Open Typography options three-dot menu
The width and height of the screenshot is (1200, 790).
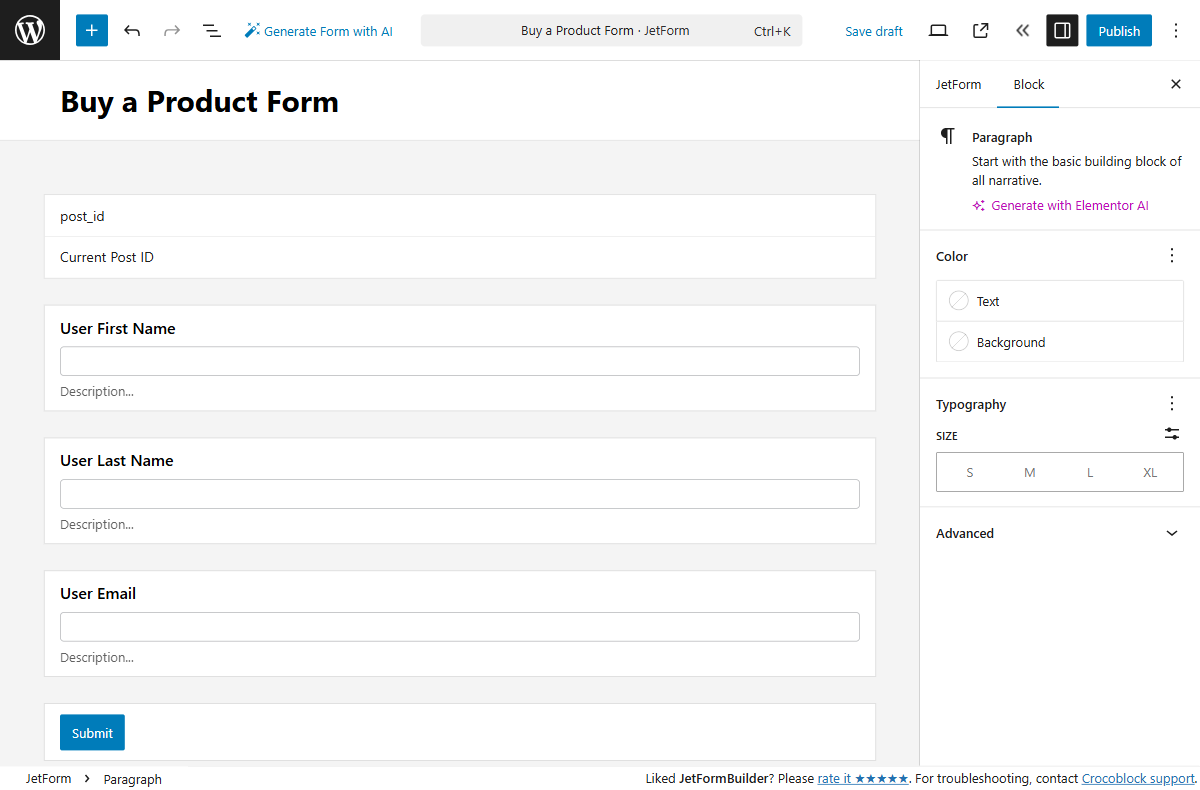[1172, 404]
